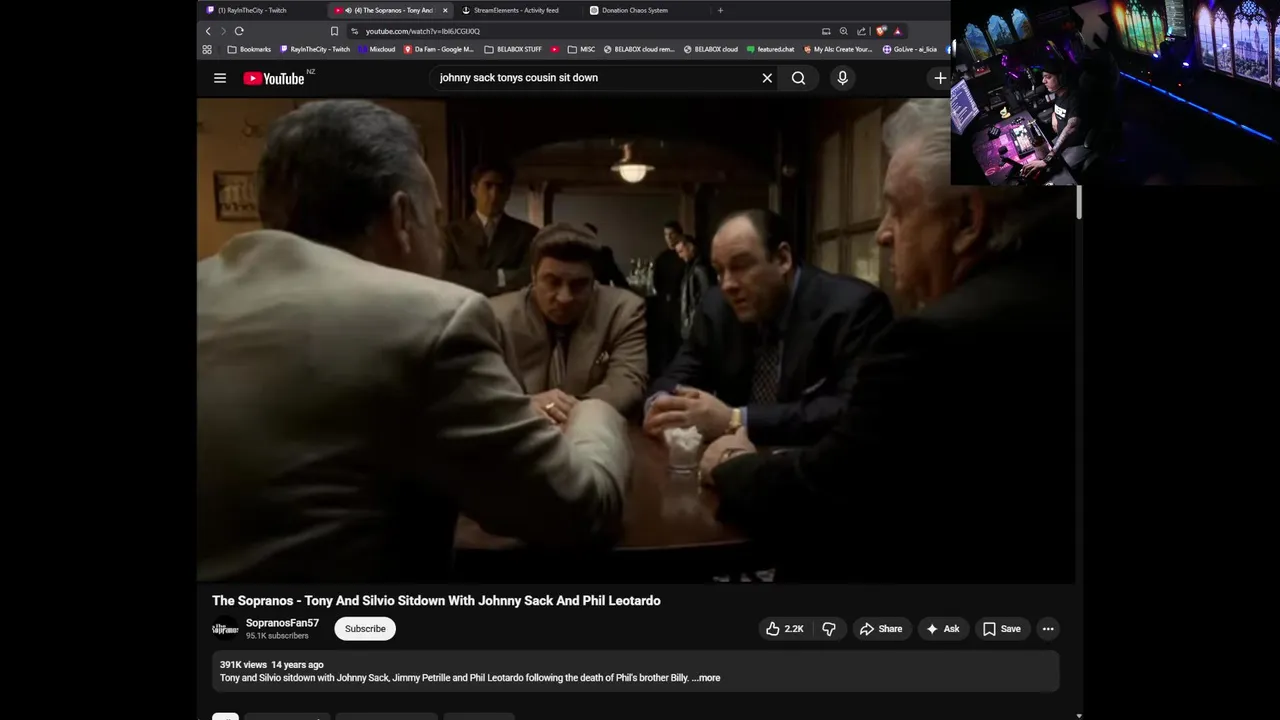The height and width of the screenshot is (720, 1280).
Task: Click the page's vertical scrollbar thumb
Action: (x=1079, y=202)
